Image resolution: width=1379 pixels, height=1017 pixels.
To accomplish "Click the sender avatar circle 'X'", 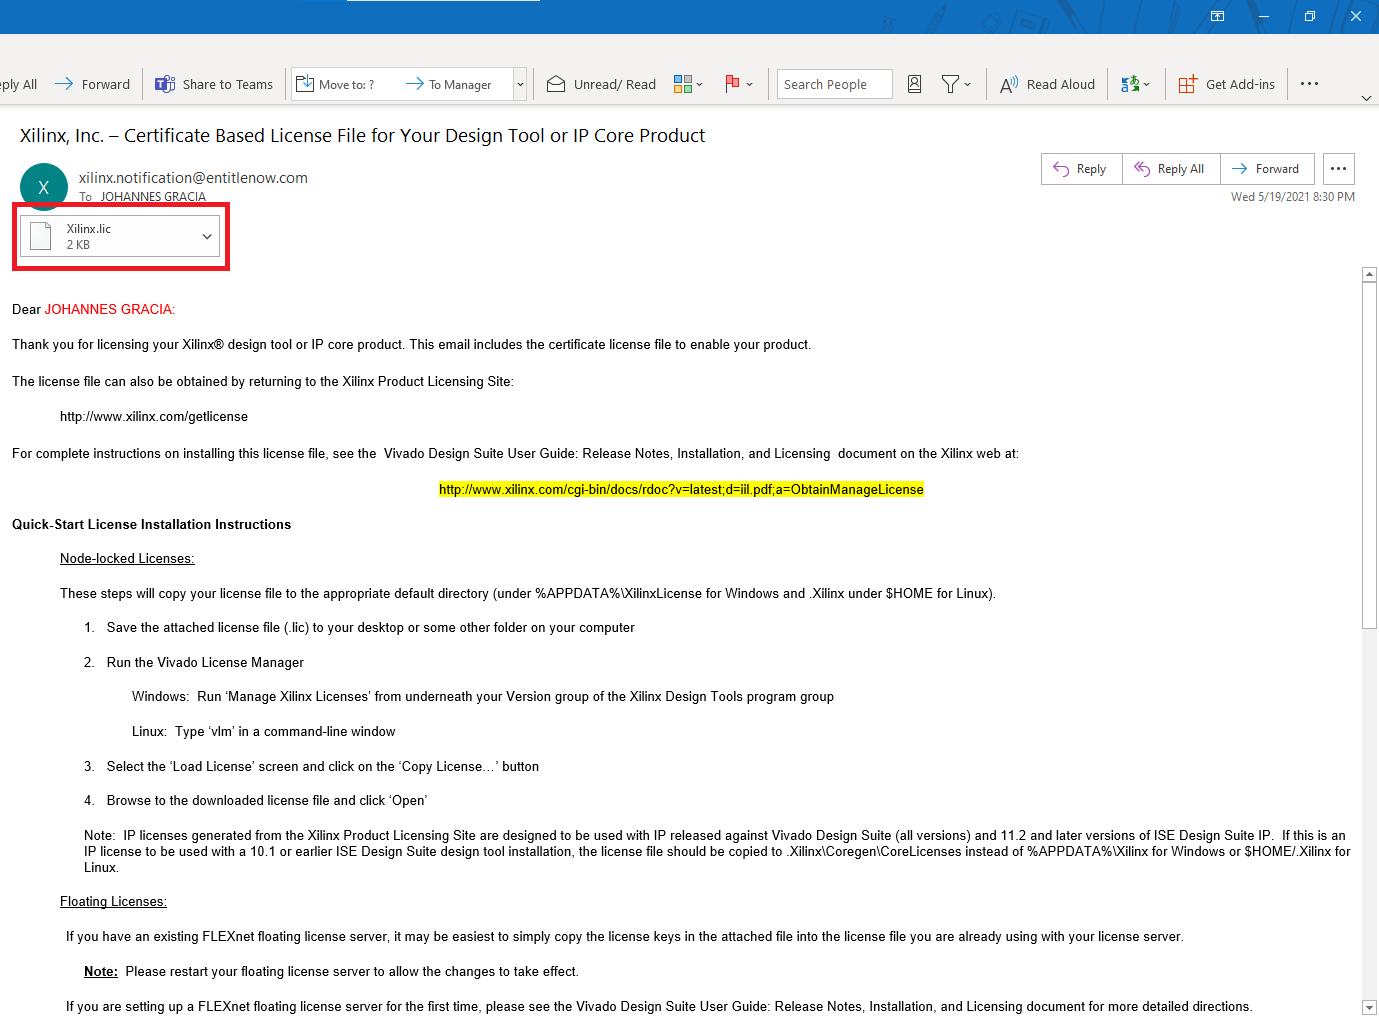I will point(43,186).
